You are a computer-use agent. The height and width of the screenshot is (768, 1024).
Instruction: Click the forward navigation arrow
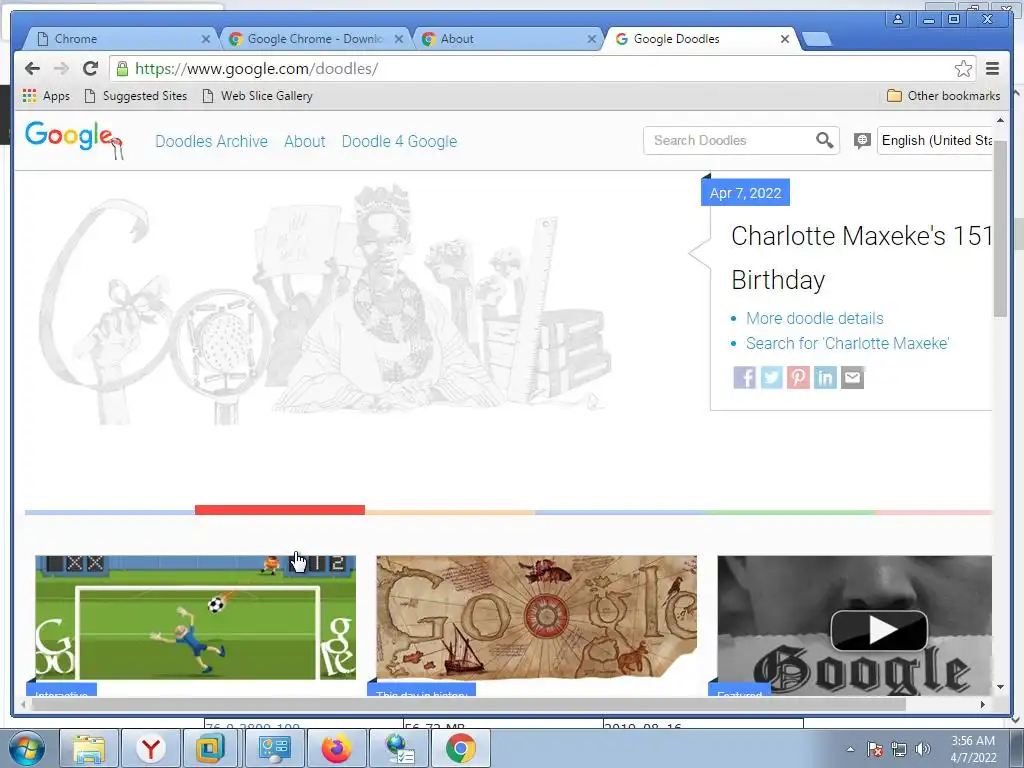coord(61,69)
